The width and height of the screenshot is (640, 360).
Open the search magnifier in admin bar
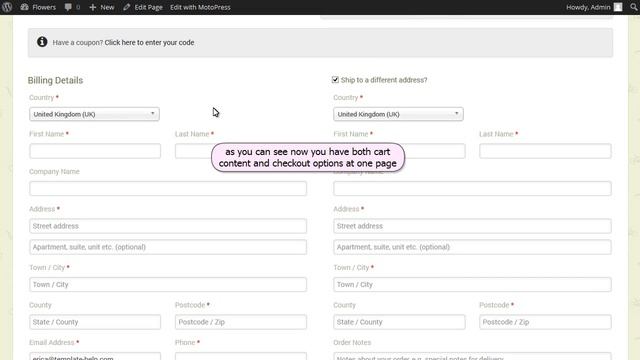634,7
